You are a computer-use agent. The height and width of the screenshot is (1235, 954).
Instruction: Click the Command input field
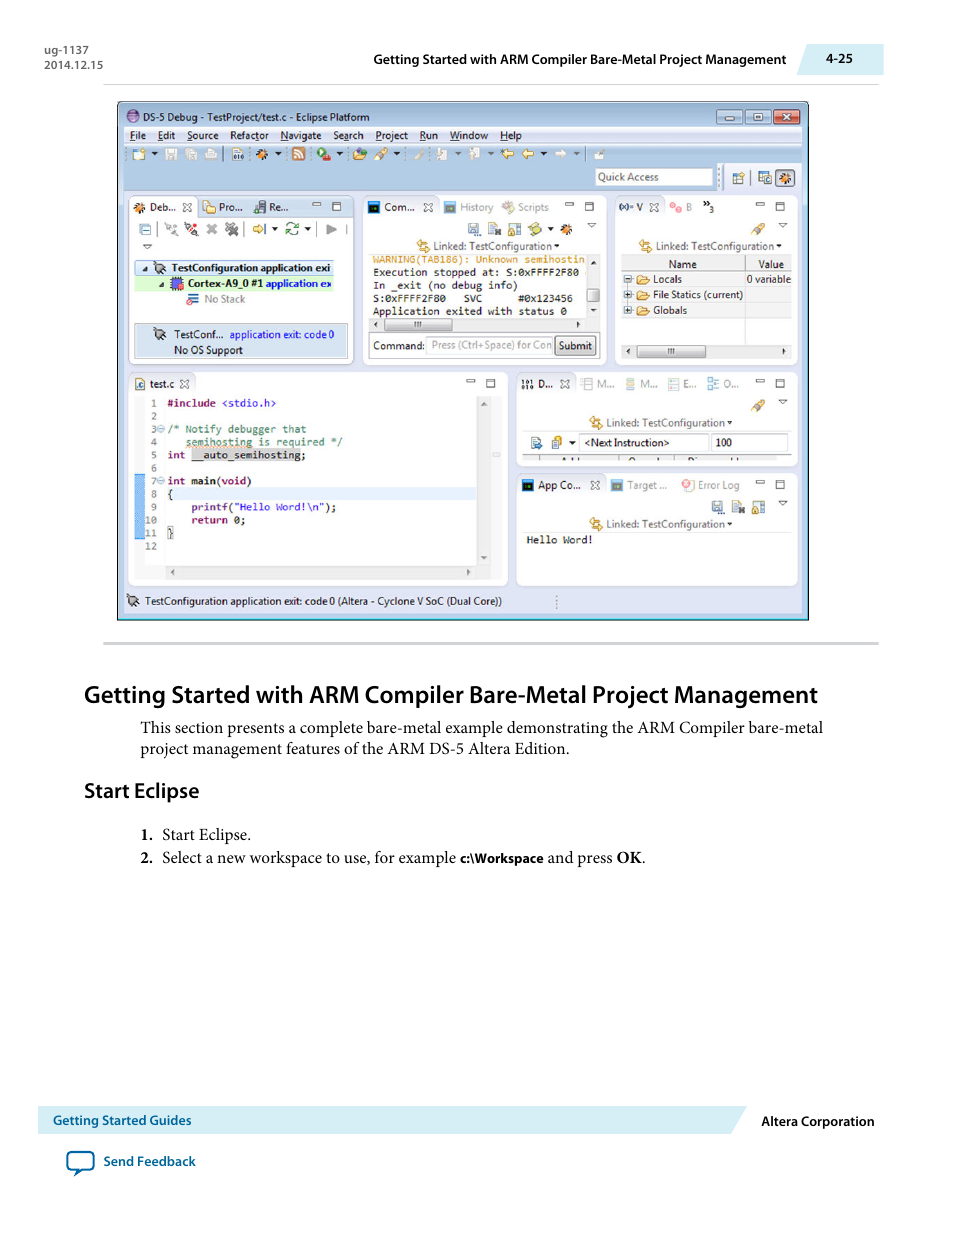click(x=491, y=345)
